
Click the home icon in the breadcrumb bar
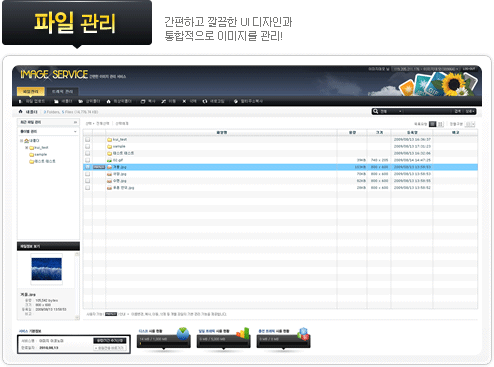(21, 112)
